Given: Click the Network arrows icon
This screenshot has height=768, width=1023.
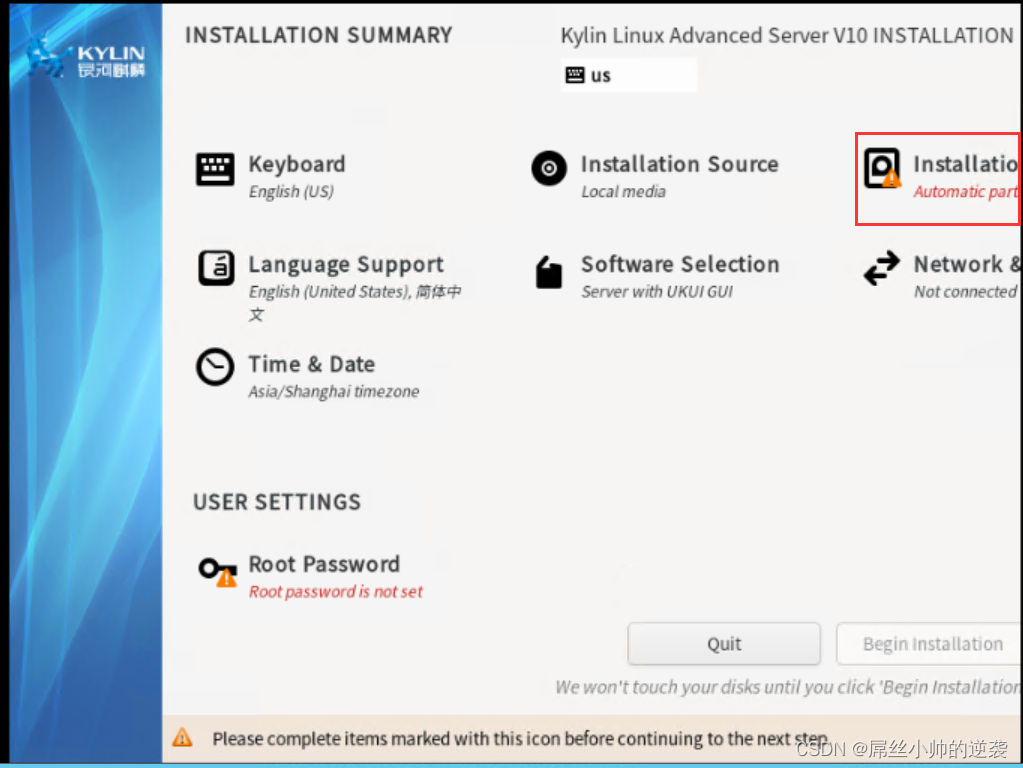Looking at the screenshot, I should click(x=881, y=269).
